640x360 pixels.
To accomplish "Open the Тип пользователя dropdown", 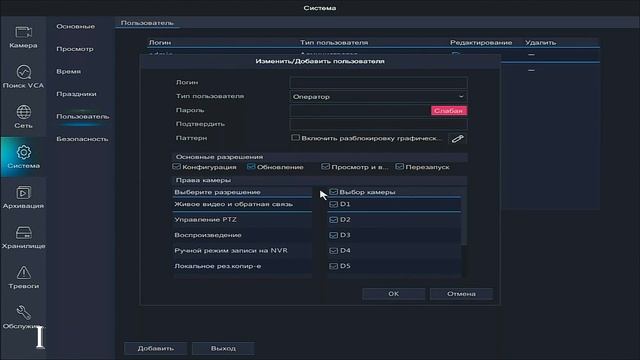I will pyautogui.click(x=378, y=97).
